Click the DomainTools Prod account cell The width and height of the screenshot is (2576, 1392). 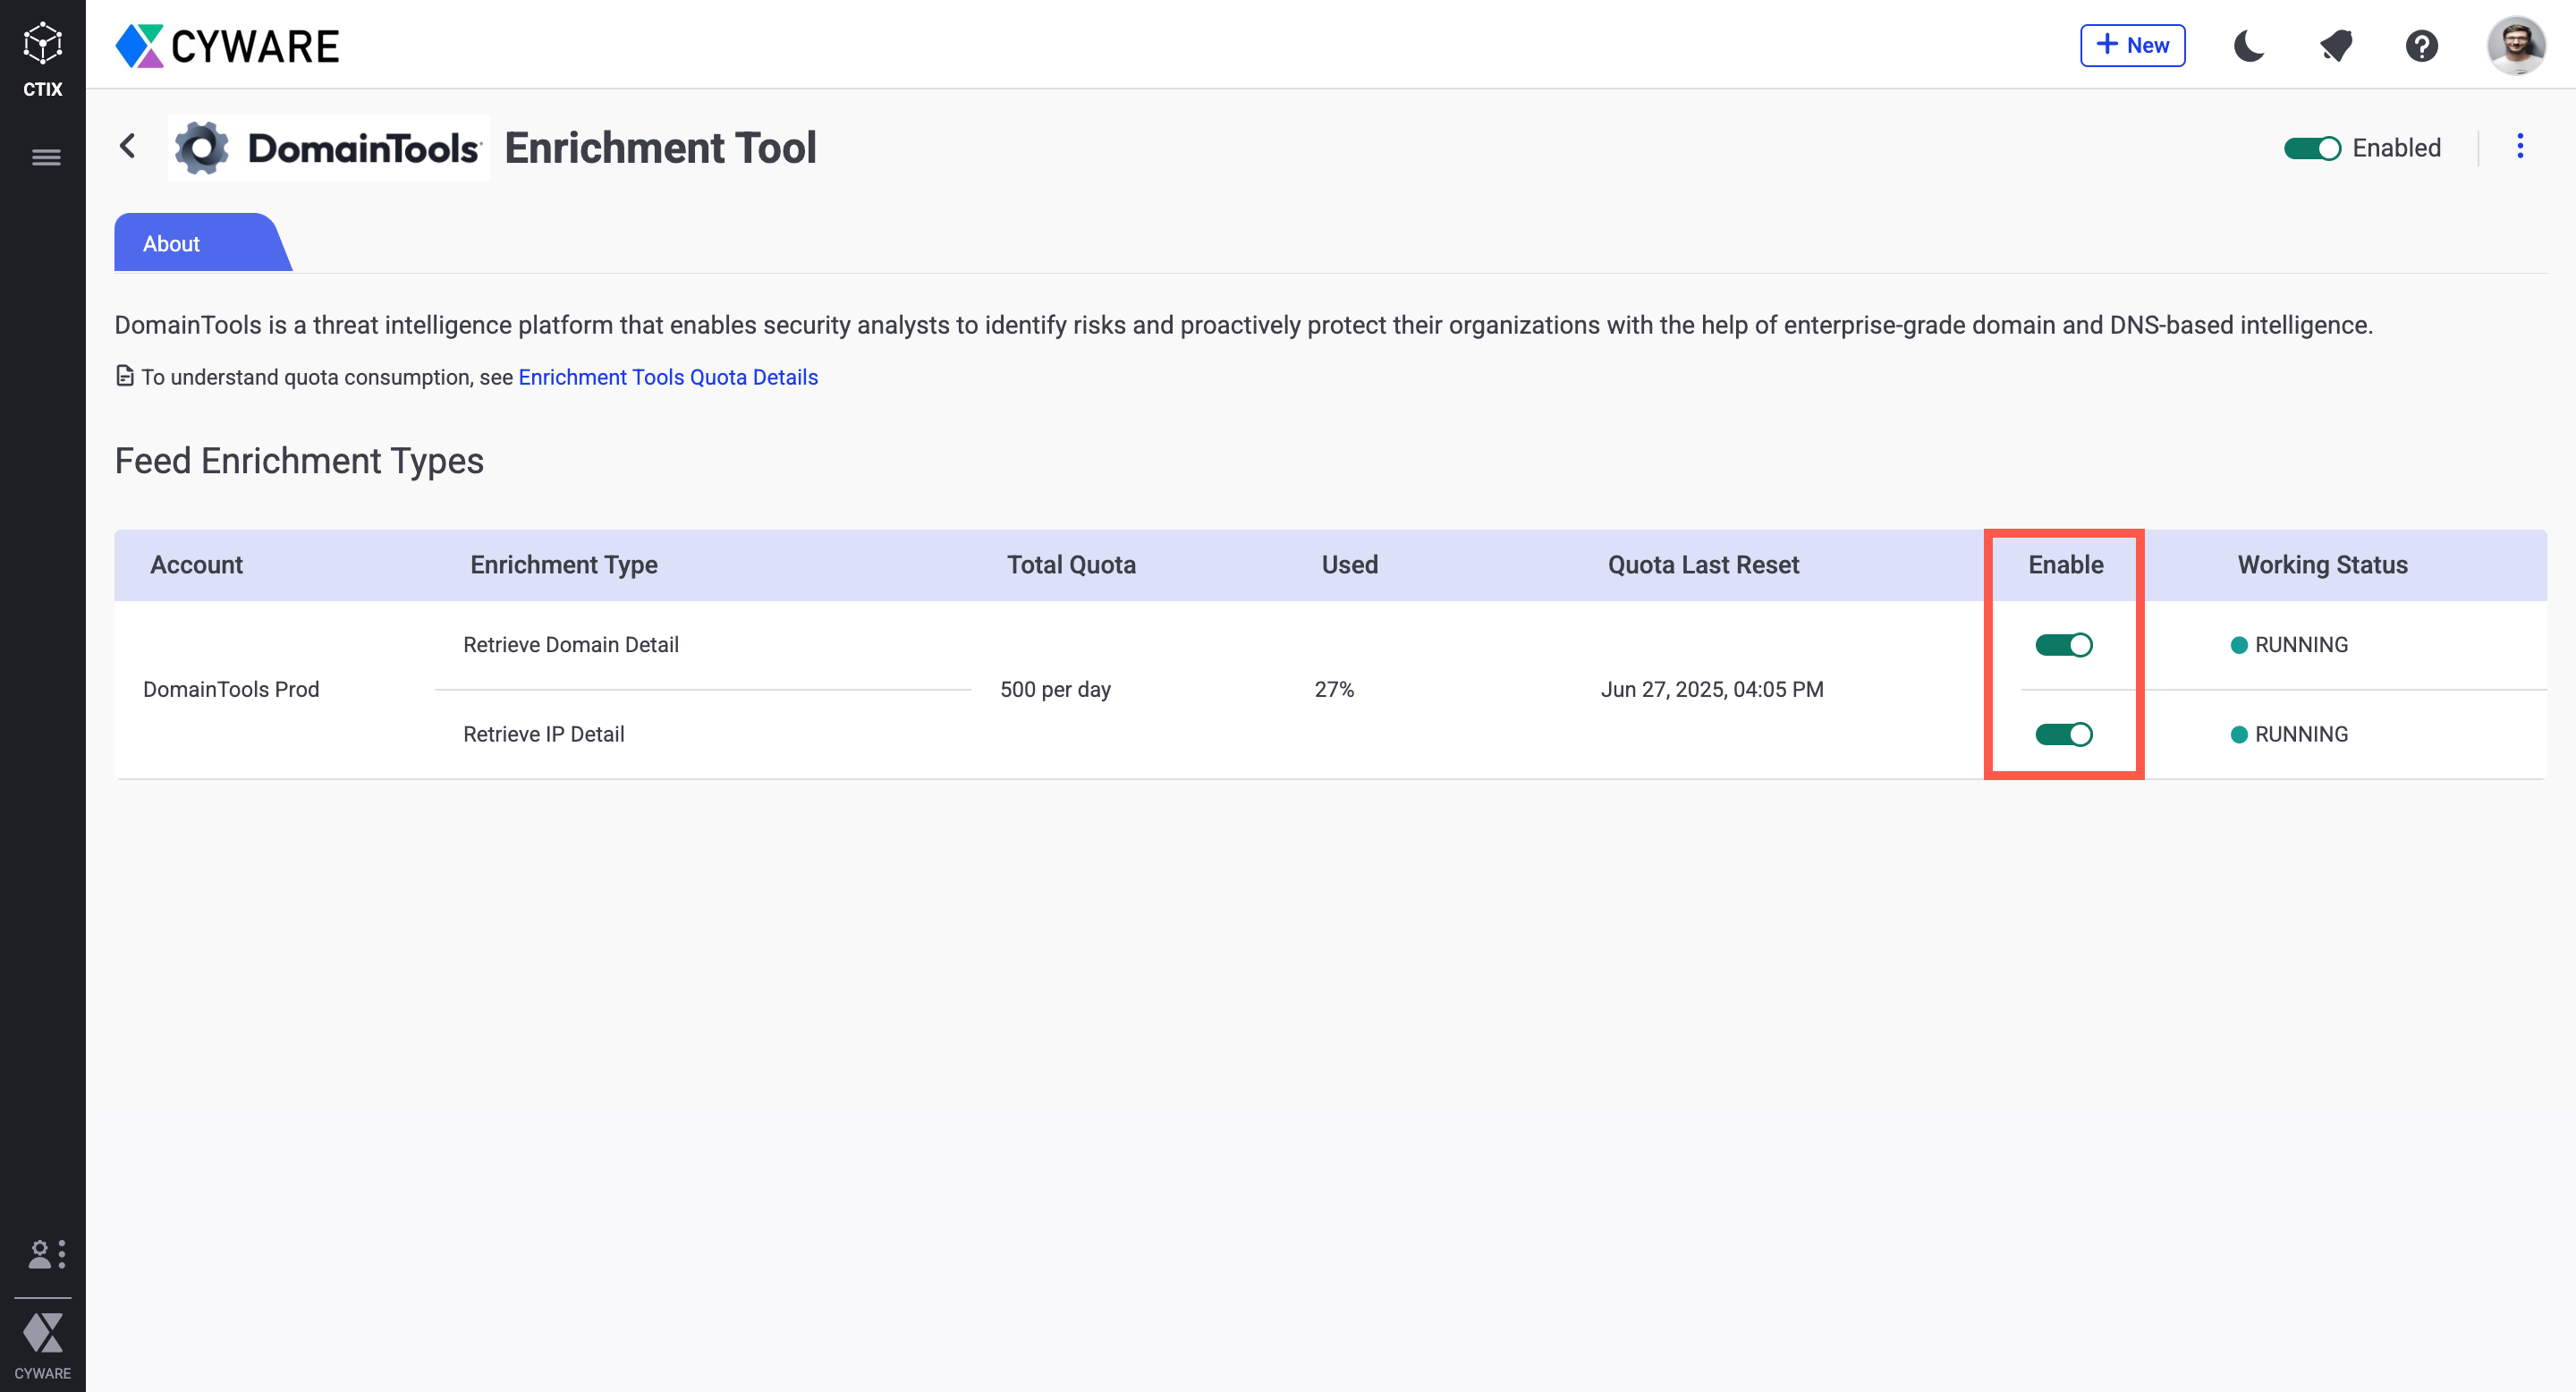click(x=231, y=689)
